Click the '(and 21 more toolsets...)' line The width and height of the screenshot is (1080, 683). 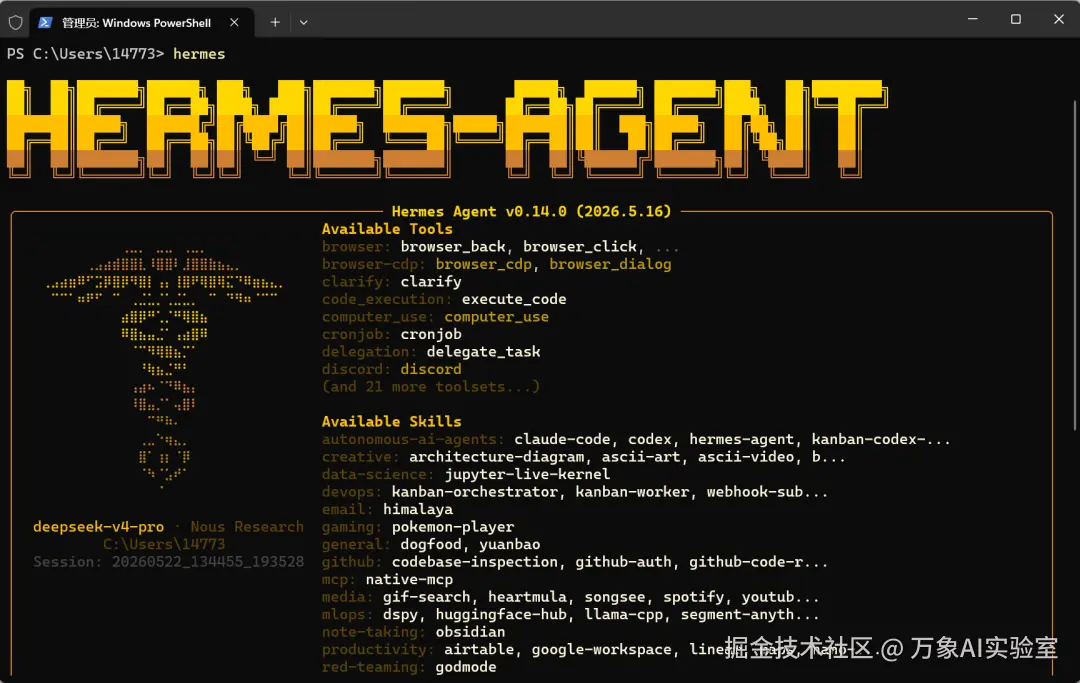430,387
